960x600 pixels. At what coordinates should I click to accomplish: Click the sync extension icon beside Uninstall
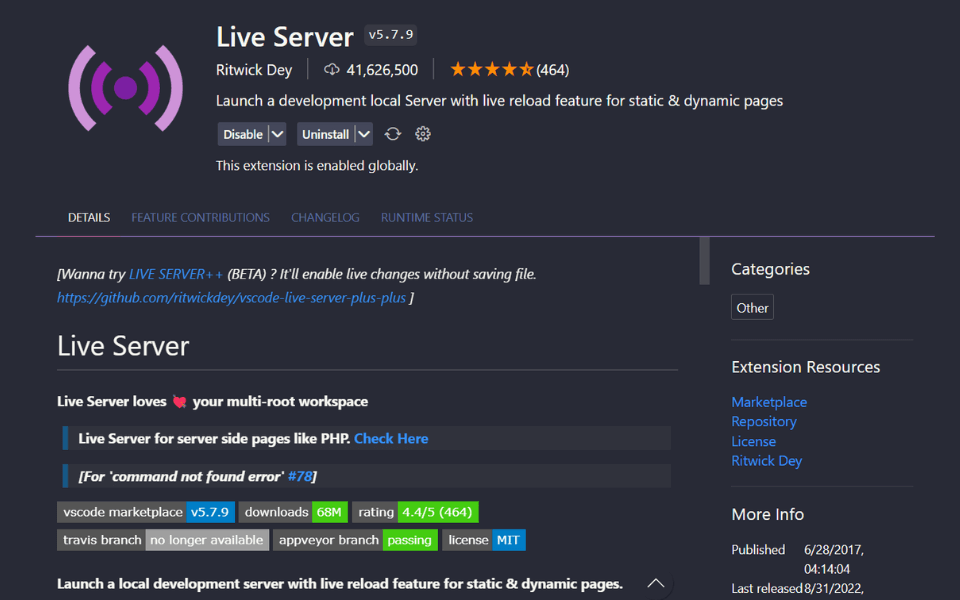pos(393,134)
